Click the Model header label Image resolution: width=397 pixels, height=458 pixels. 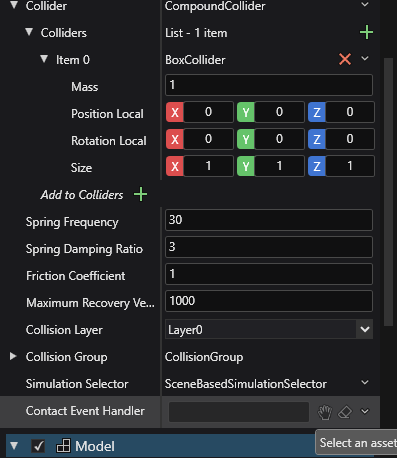point(95,446)
